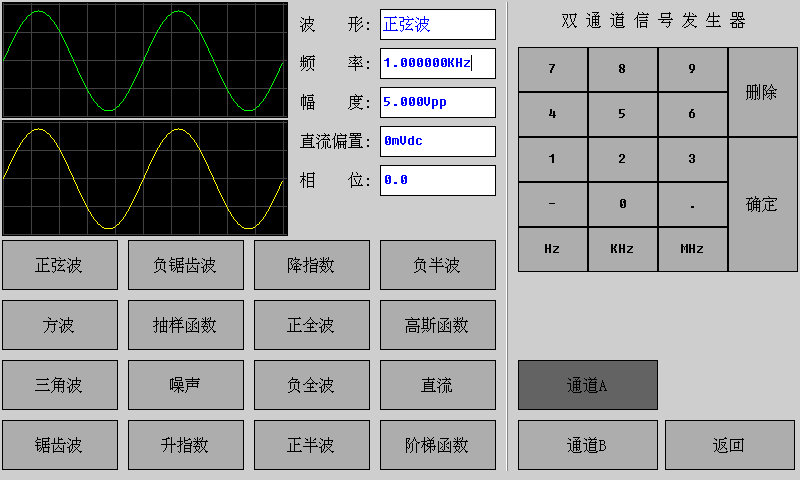Tap keypad digit 0
Image resolution: width=800 pixels, height=480 pixels.
622,204
